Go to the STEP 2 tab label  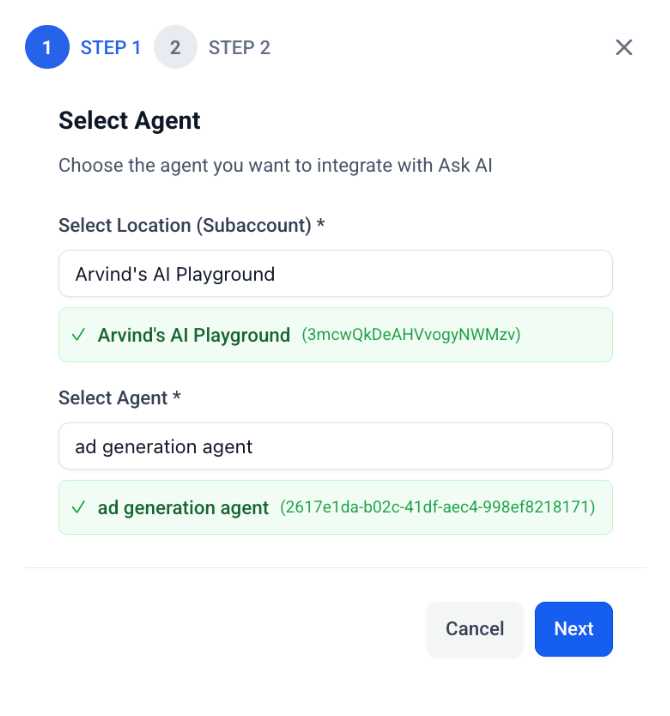[x=239, y=48]
